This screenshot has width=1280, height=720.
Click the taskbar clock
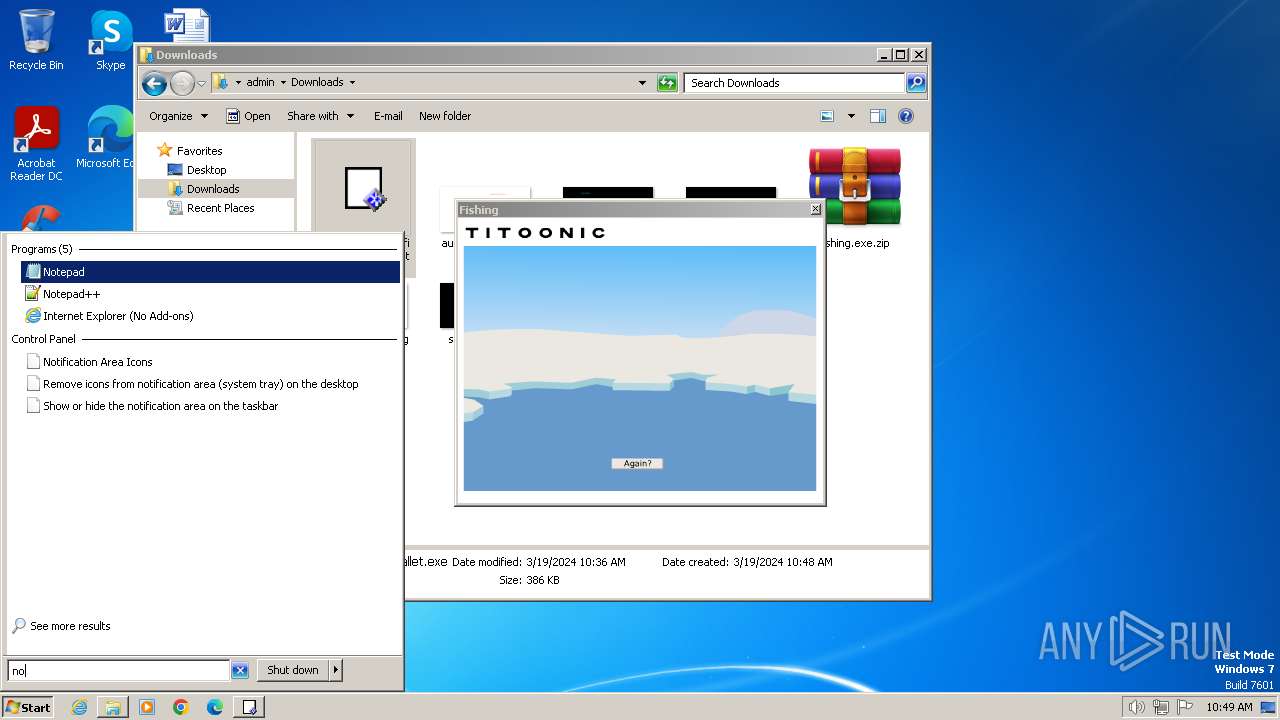[x=1229, y=707]
